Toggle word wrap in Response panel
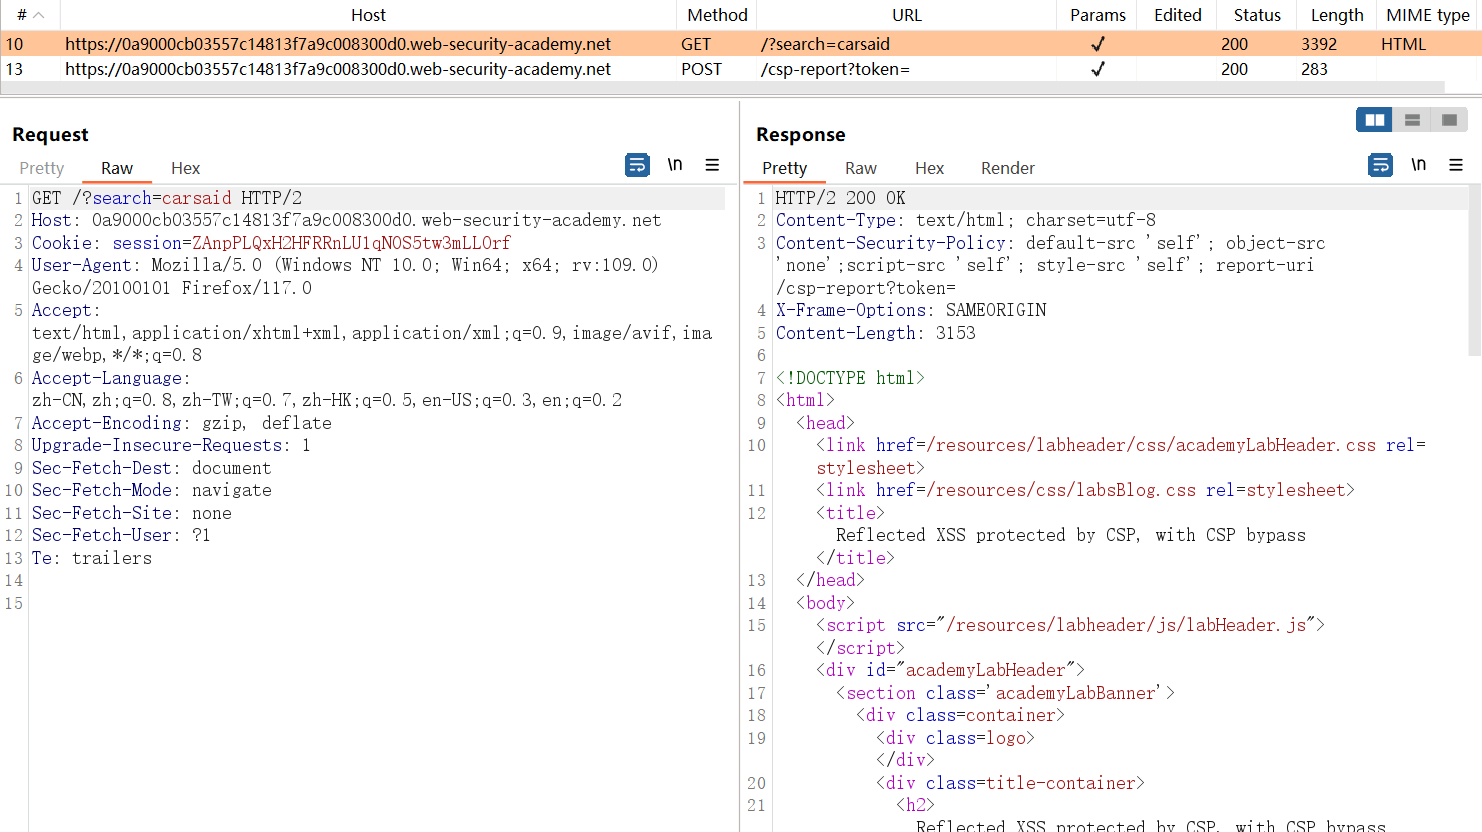Image resolution: width=1482 pixels, height=832 pixels. point(1380,165)
